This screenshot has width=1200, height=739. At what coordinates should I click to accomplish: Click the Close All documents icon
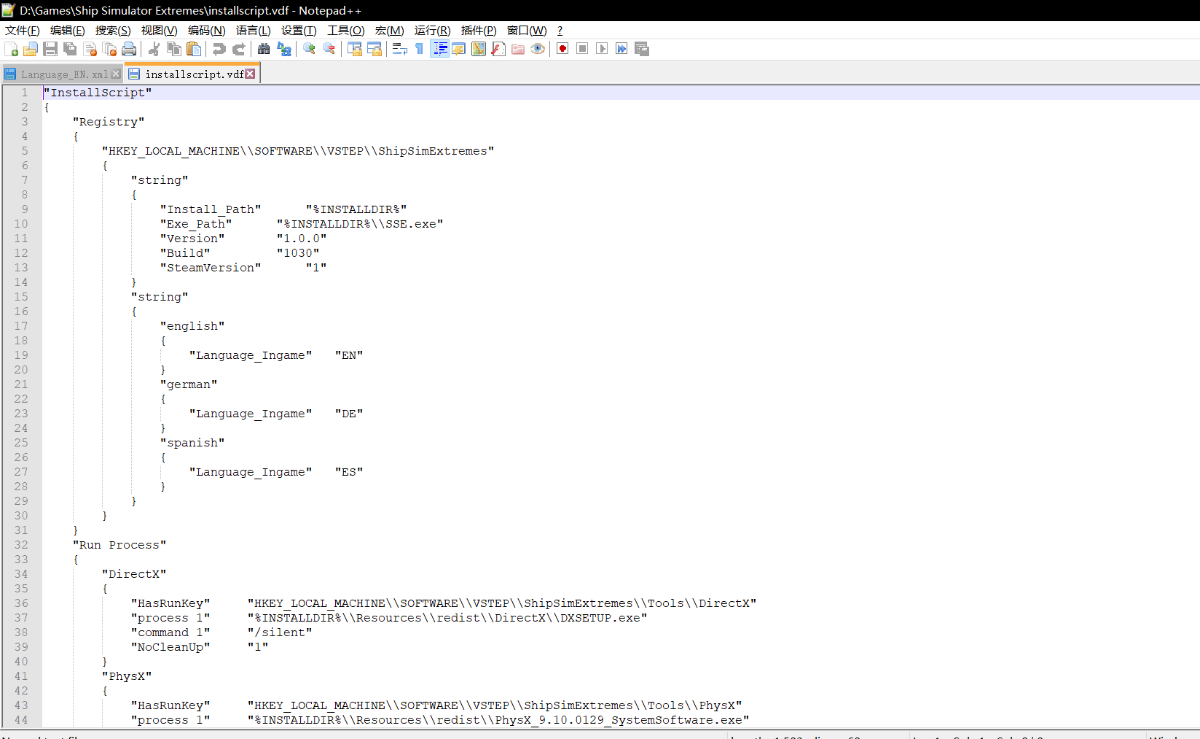[109, 48]
